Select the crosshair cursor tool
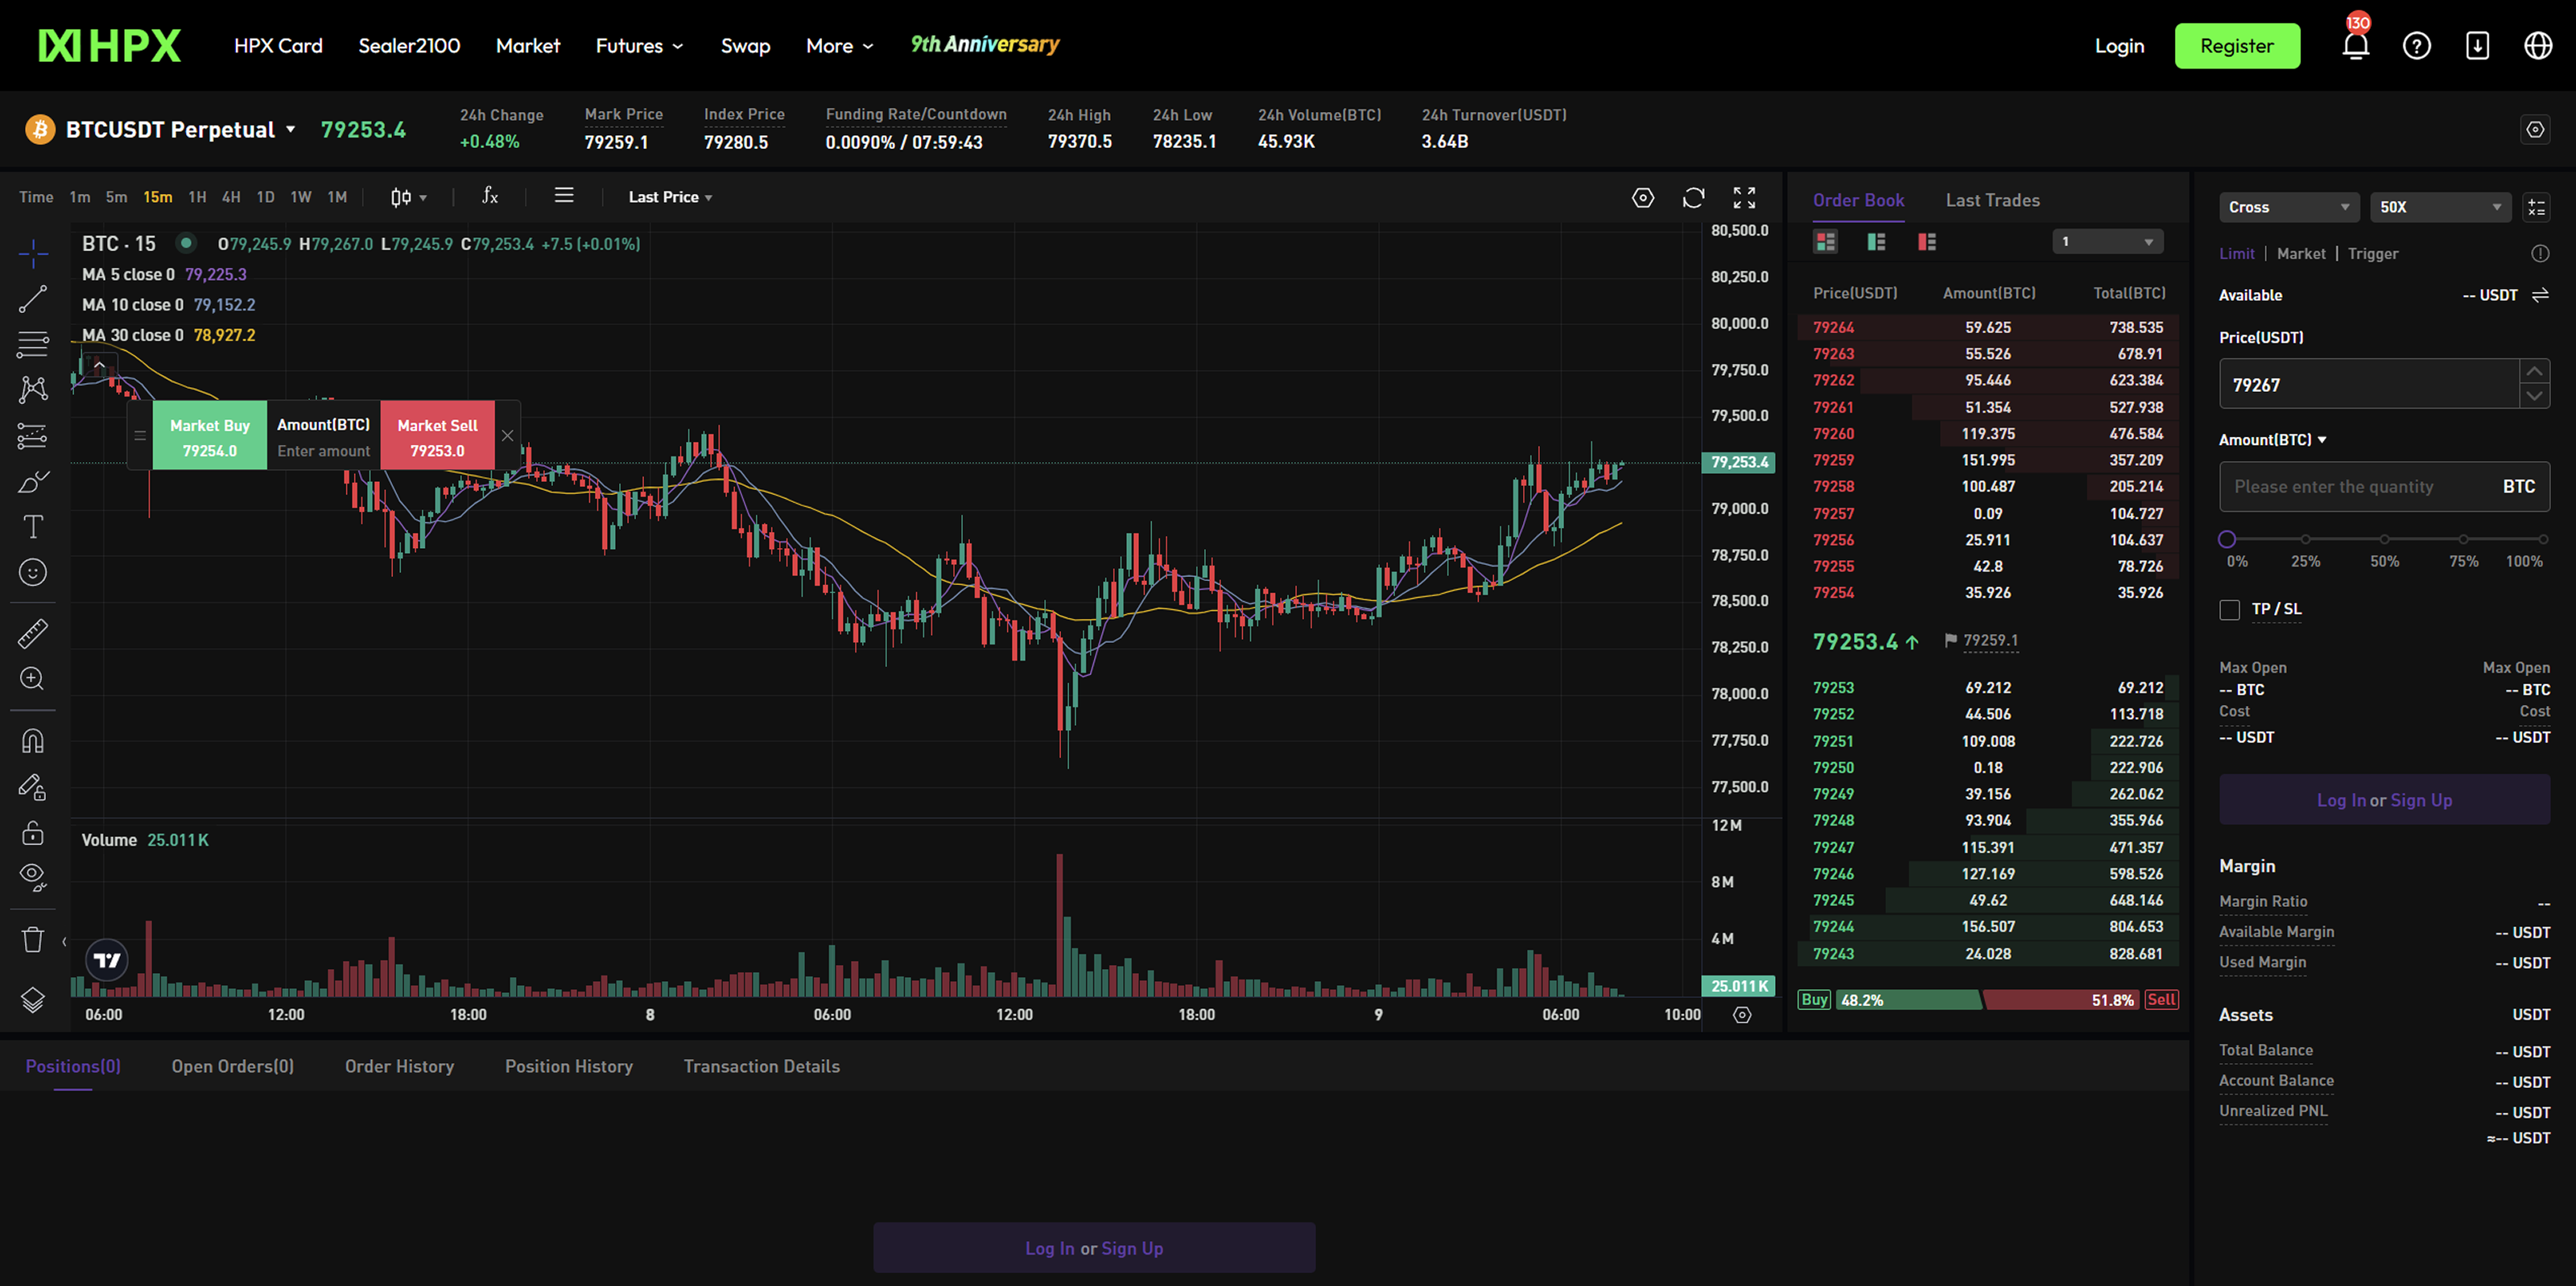This screenshot has height=1286, width=2576. tap(33, 253)
